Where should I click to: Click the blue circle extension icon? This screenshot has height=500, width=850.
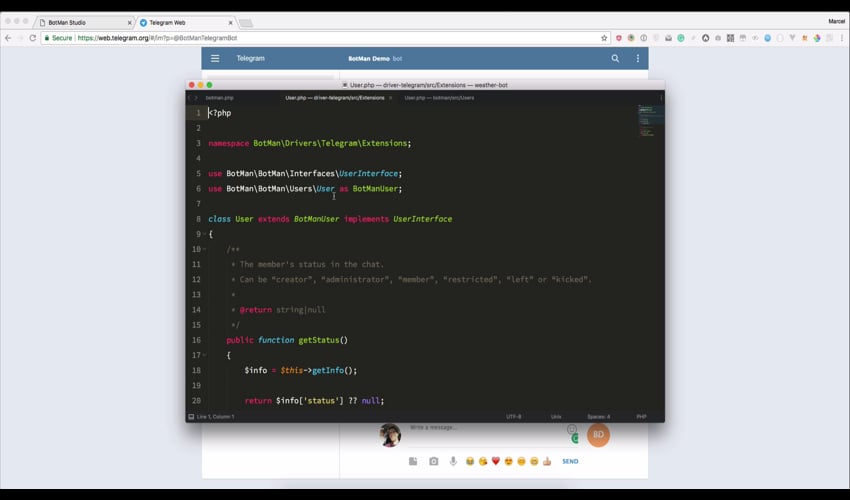tap(768, 38)
